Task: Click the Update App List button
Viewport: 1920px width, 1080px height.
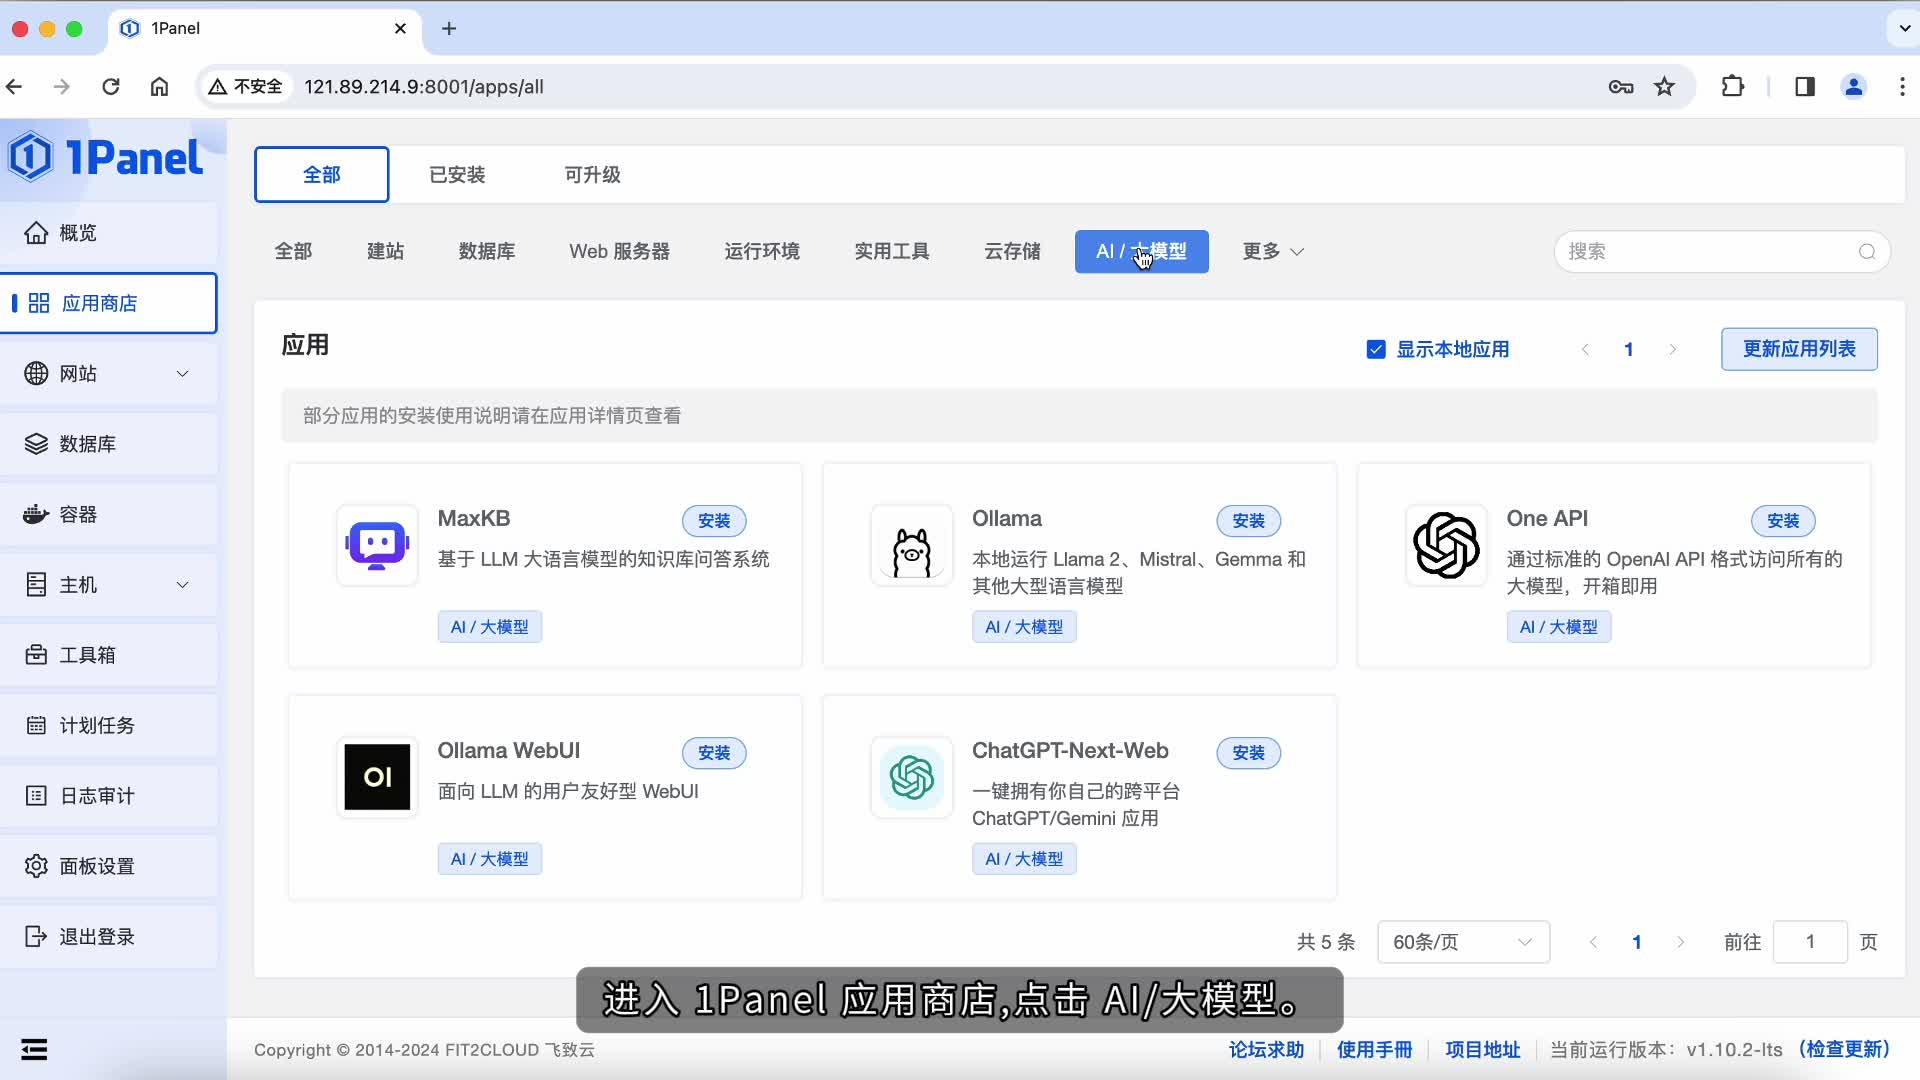Action: point(1798,349)
